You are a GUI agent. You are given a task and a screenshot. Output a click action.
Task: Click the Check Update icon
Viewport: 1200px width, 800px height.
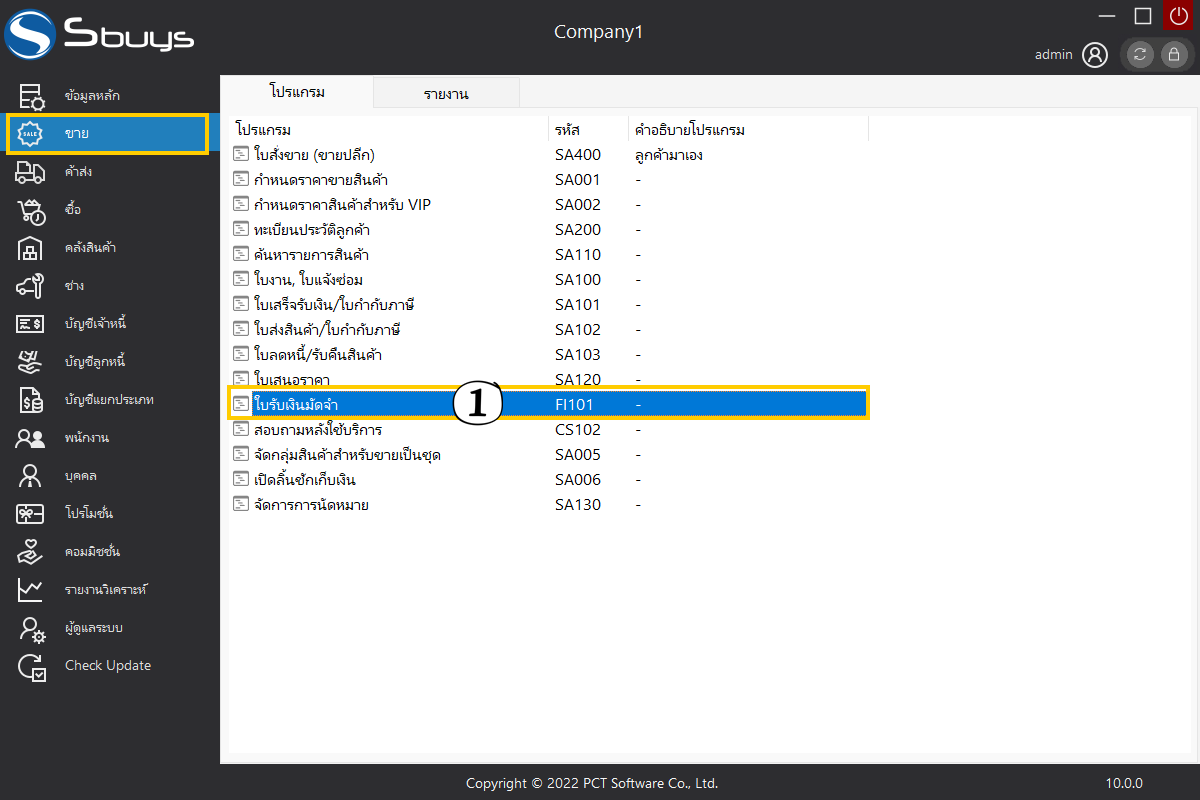(31, 666)
